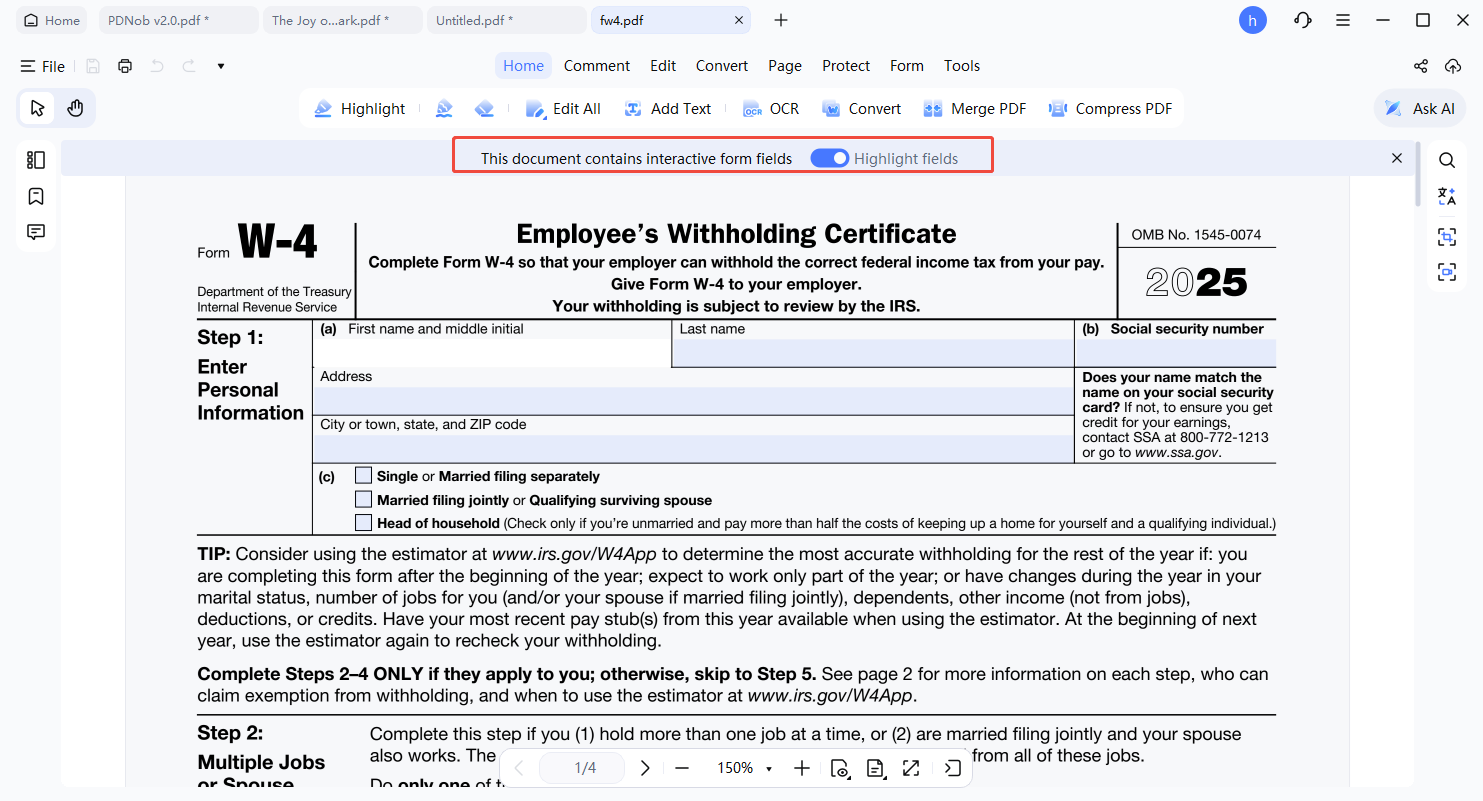Open document search

pyautogui.click(x=1447, y=158)
